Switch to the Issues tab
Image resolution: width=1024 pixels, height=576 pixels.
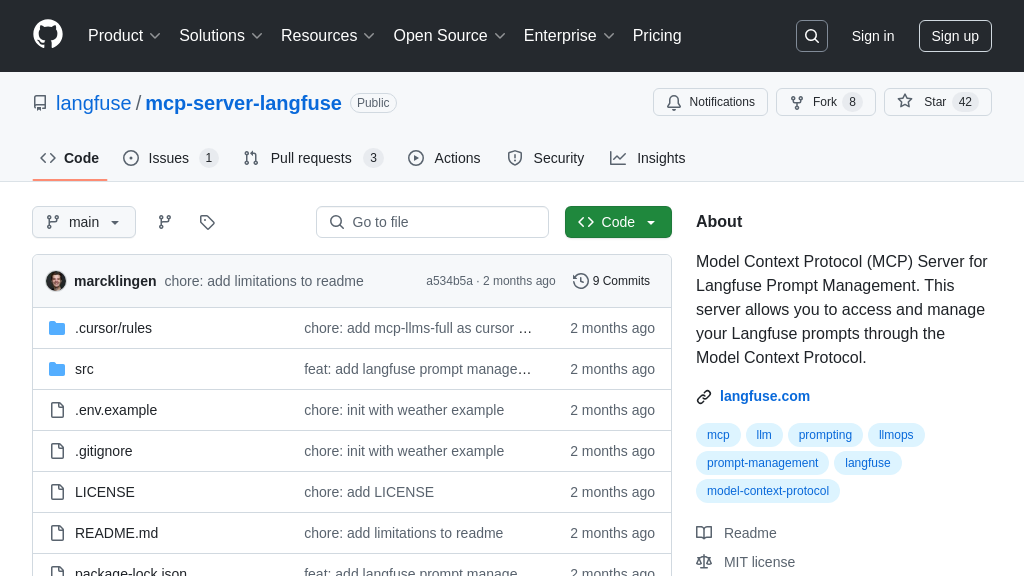(x=170, y=158)
